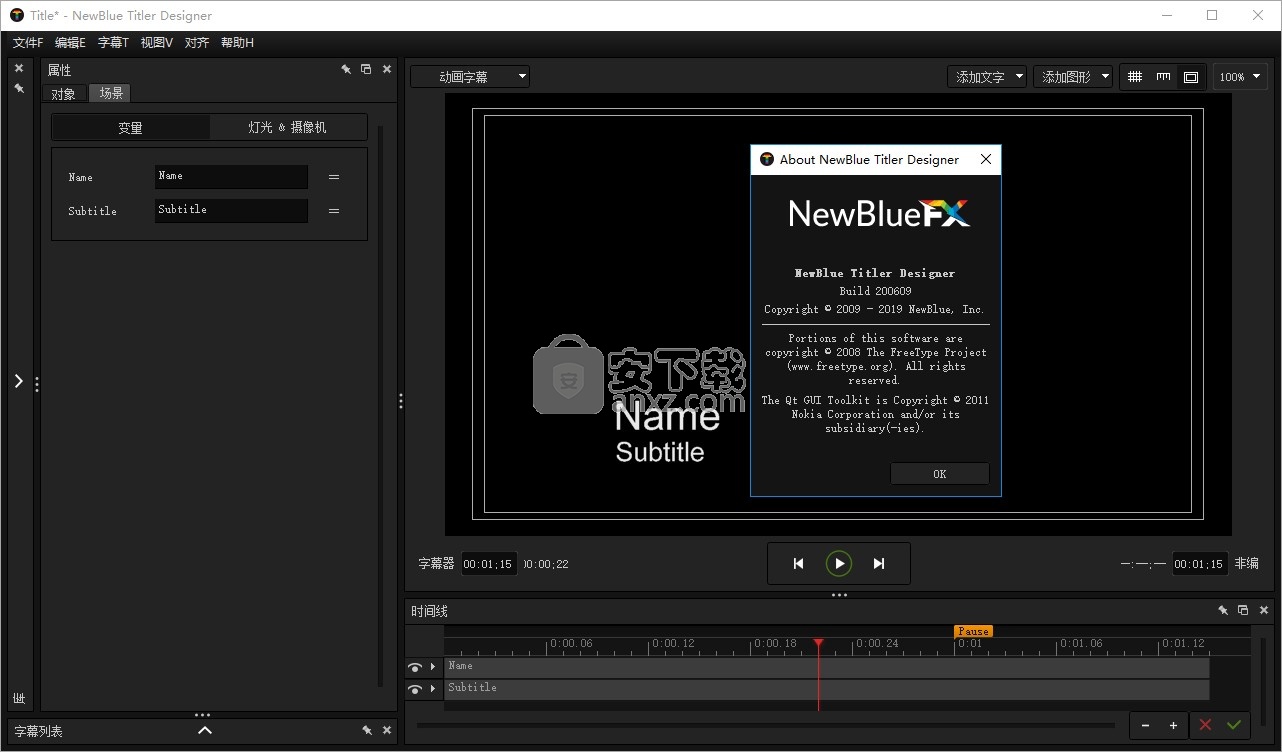Click the orange Pause timeline marker

973,631
